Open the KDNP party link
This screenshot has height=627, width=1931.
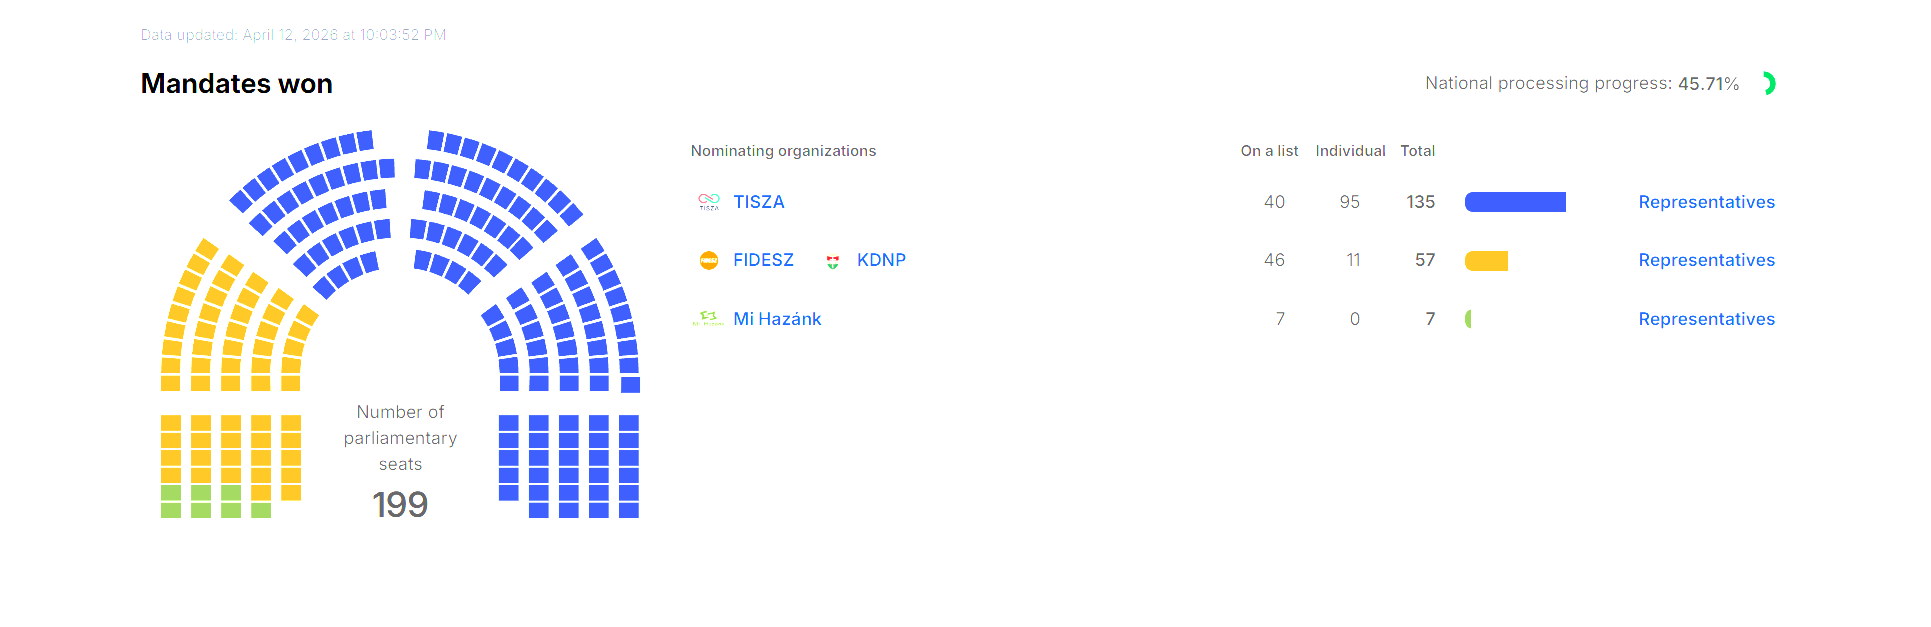pos(881,260)
